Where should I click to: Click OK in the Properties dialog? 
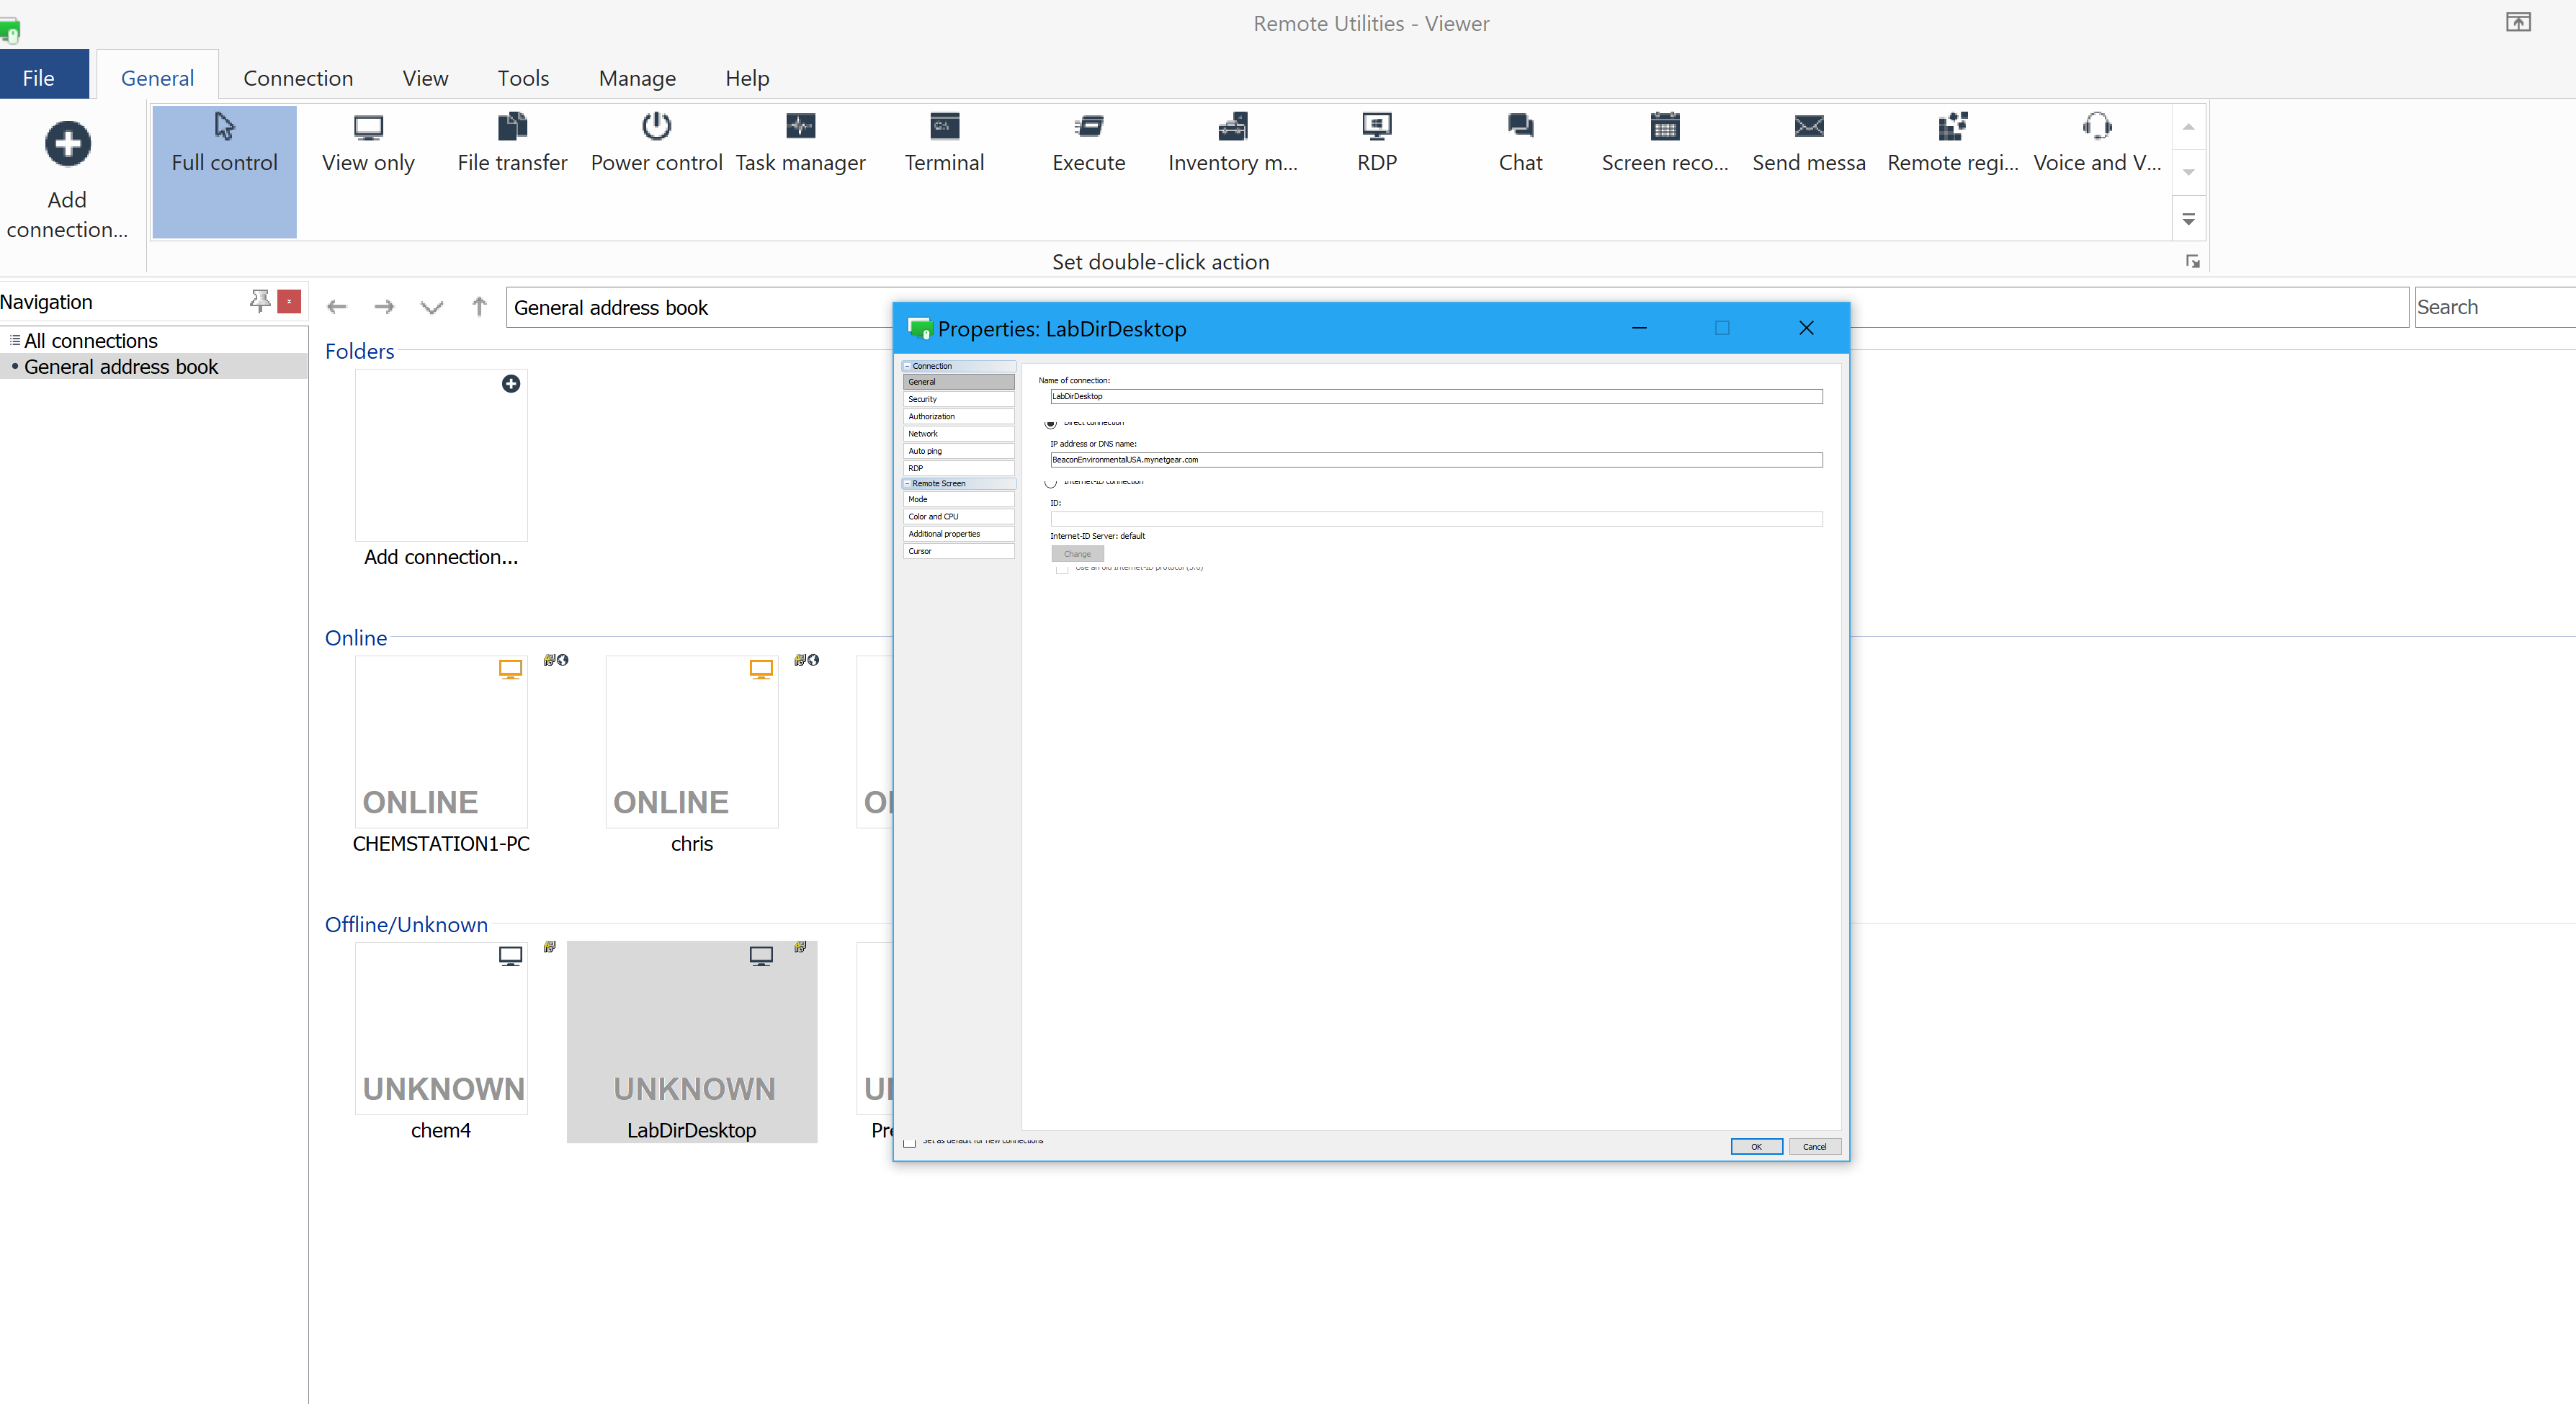(x=1756, y=1147)
